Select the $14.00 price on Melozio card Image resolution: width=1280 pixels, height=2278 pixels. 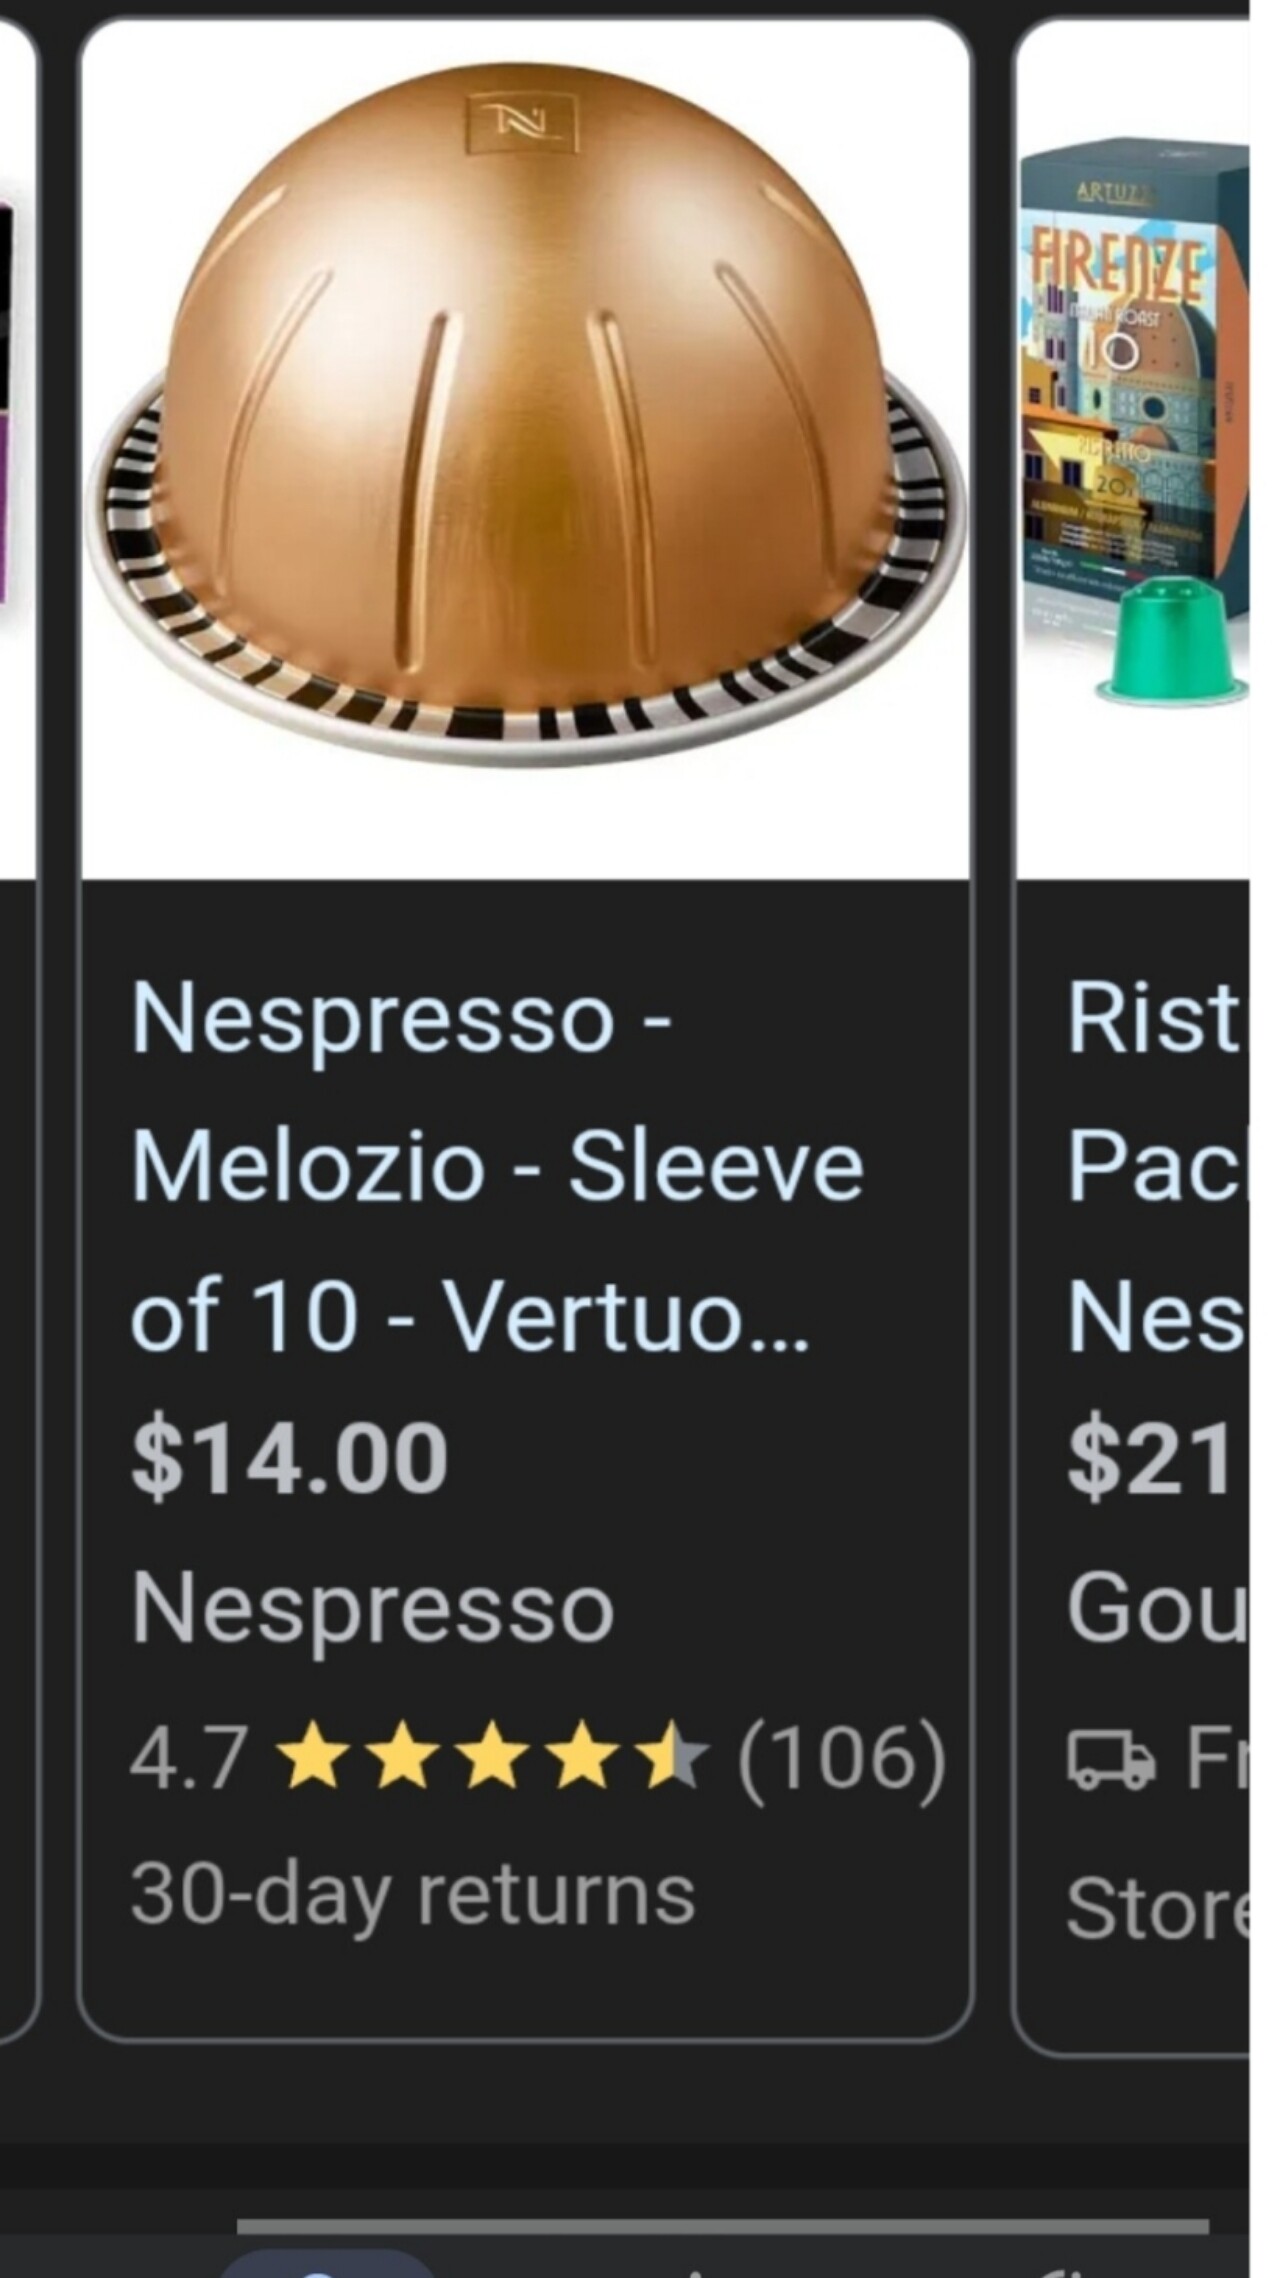click(x=289, y=1458)
